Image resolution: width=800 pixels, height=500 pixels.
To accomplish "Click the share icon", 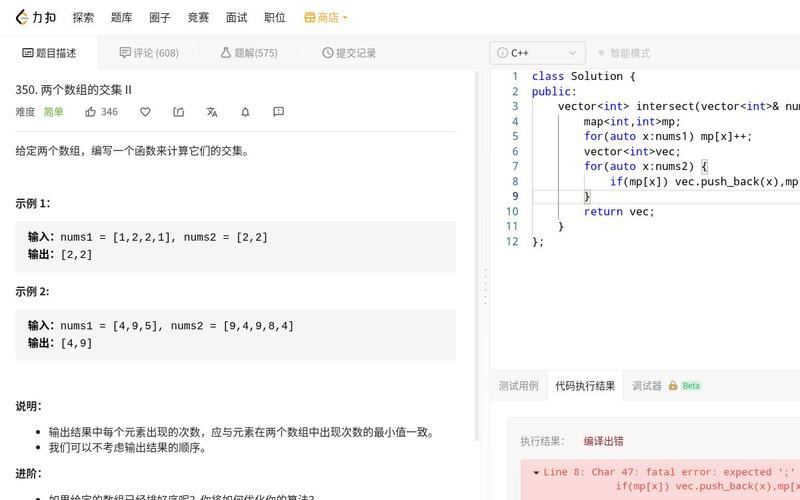I will 179,112.
